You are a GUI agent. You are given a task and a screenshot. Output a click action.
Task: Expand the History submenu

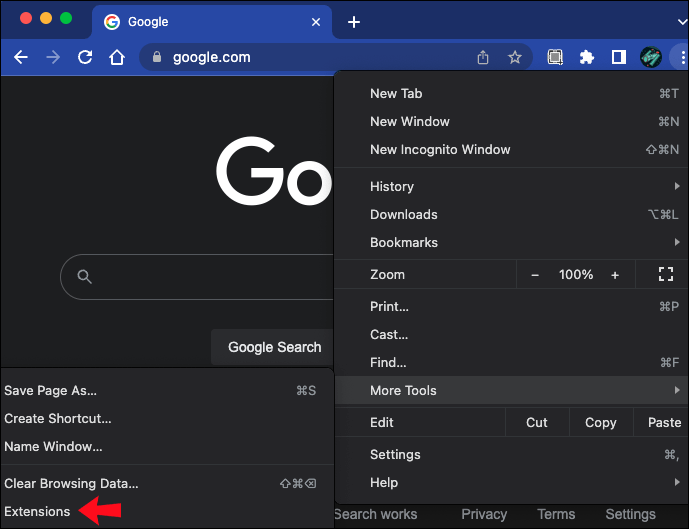(x=511, y=187)
